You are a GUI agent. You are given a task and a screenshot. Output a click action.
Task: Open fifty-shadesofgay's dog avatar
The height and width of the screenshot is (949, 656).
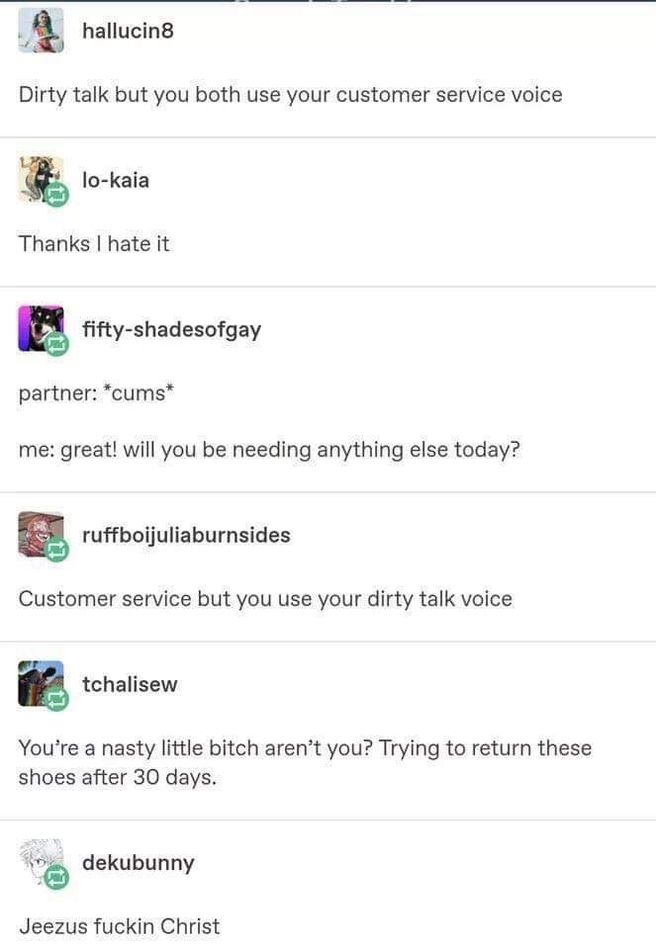(41, 329)
